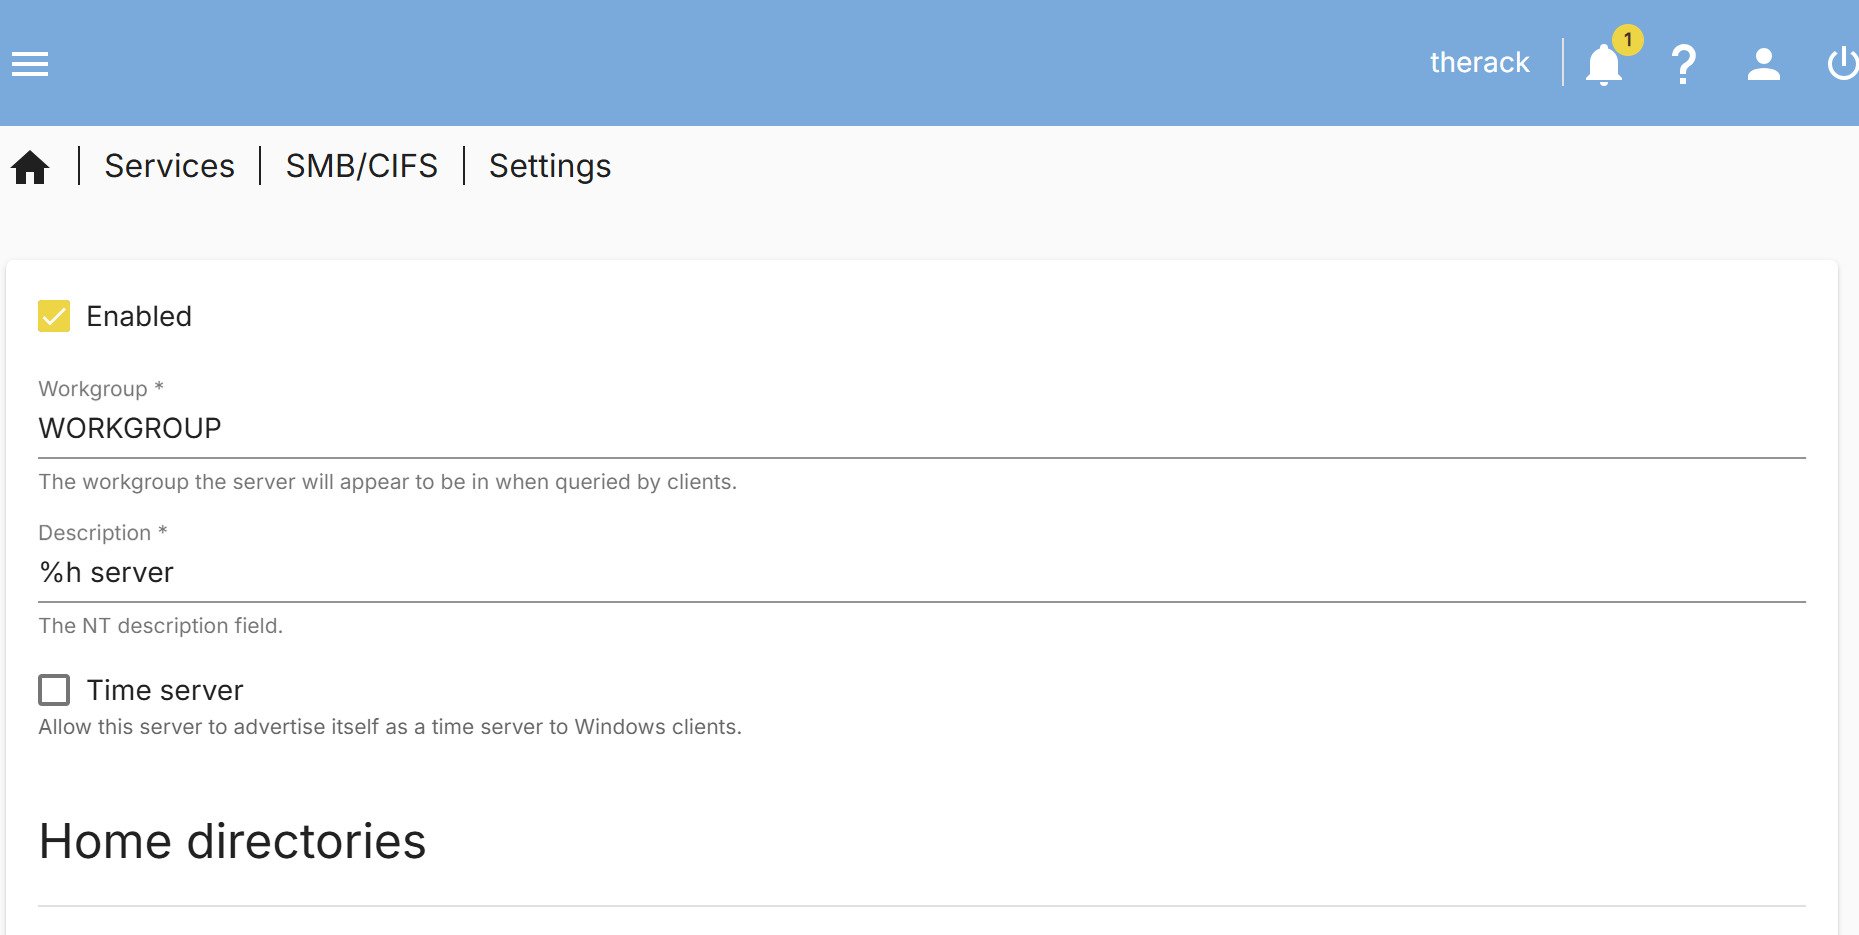
Task: Select the Settings breadcrumb item
Action: 549,166
